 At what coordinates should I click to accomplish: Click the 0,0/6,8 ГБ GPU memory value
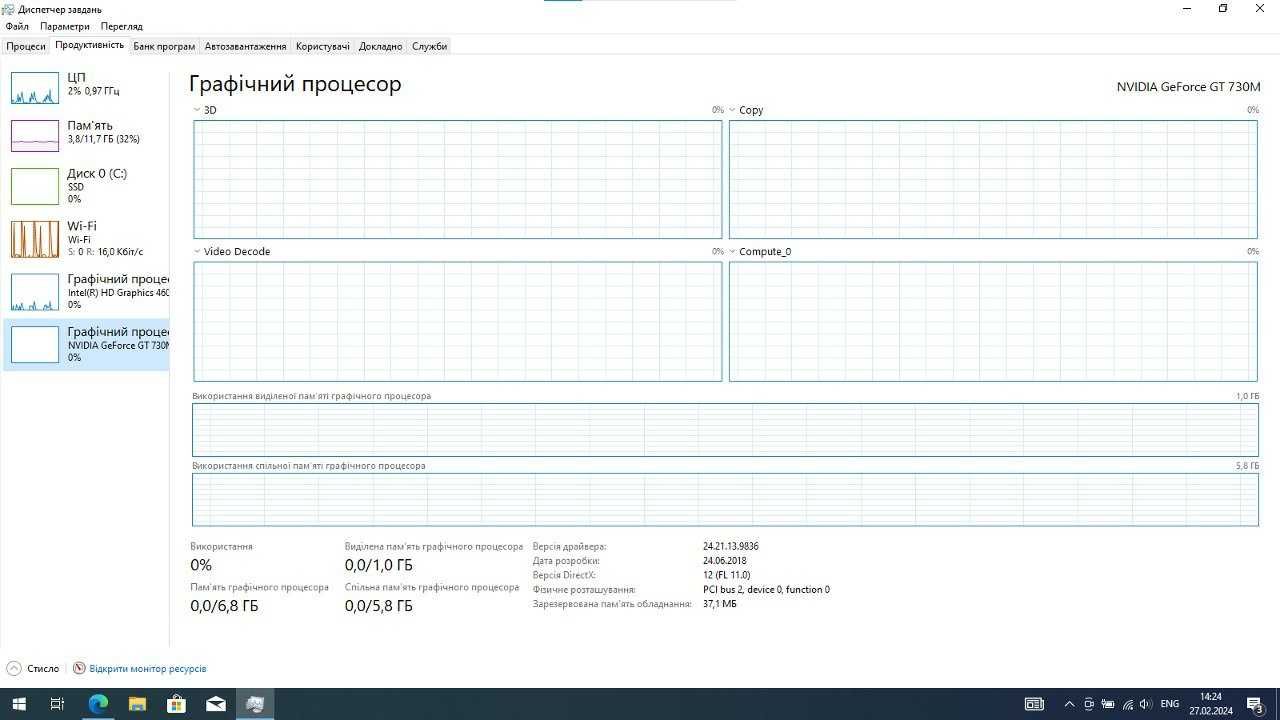click(x=224, y=606)
